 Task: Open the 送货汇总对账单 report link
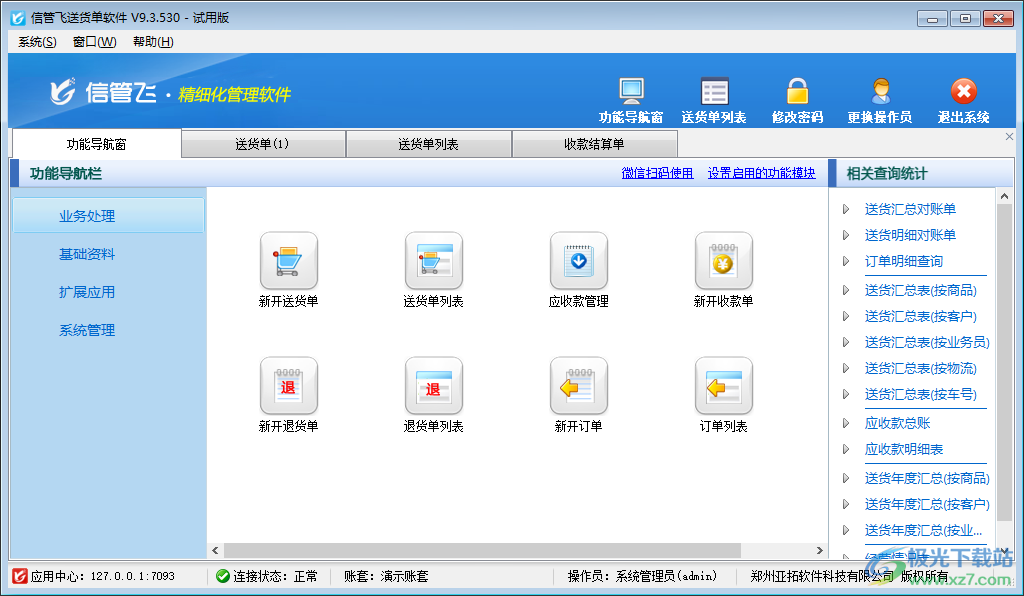point(910,209)
